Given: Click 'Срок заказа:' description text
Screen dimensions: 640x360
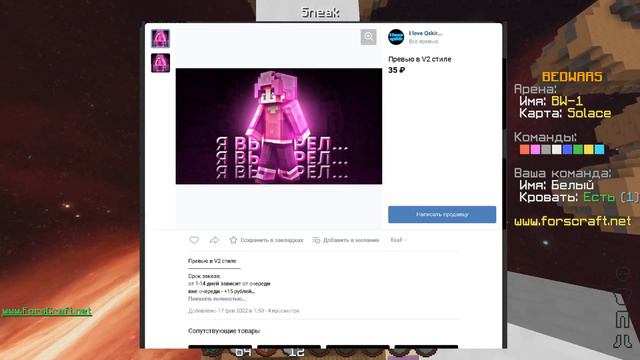Looking at the screenshot, I should [204, 276].
